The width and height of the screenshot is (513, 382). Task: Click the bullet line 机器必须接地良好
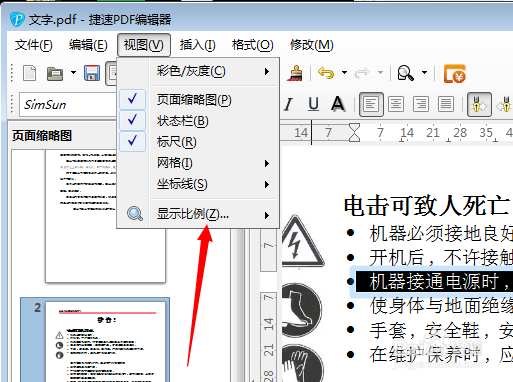(441, 234)
